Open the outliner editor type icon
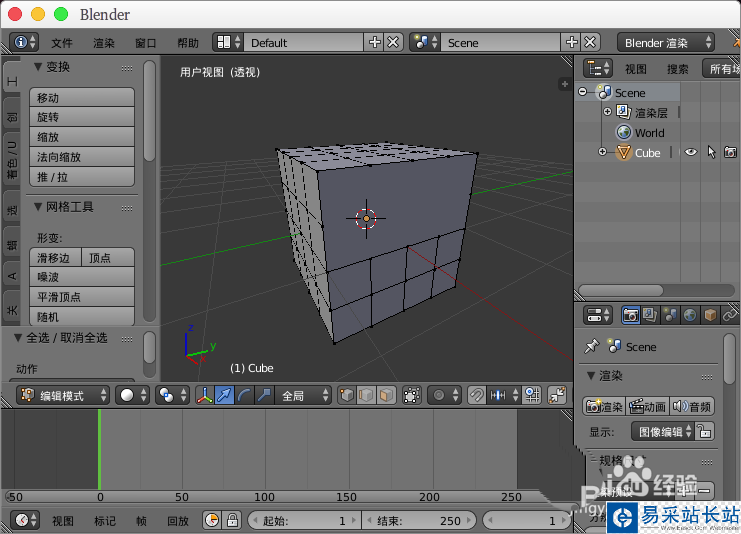This screenshot has height=534, width=741. 598,69
